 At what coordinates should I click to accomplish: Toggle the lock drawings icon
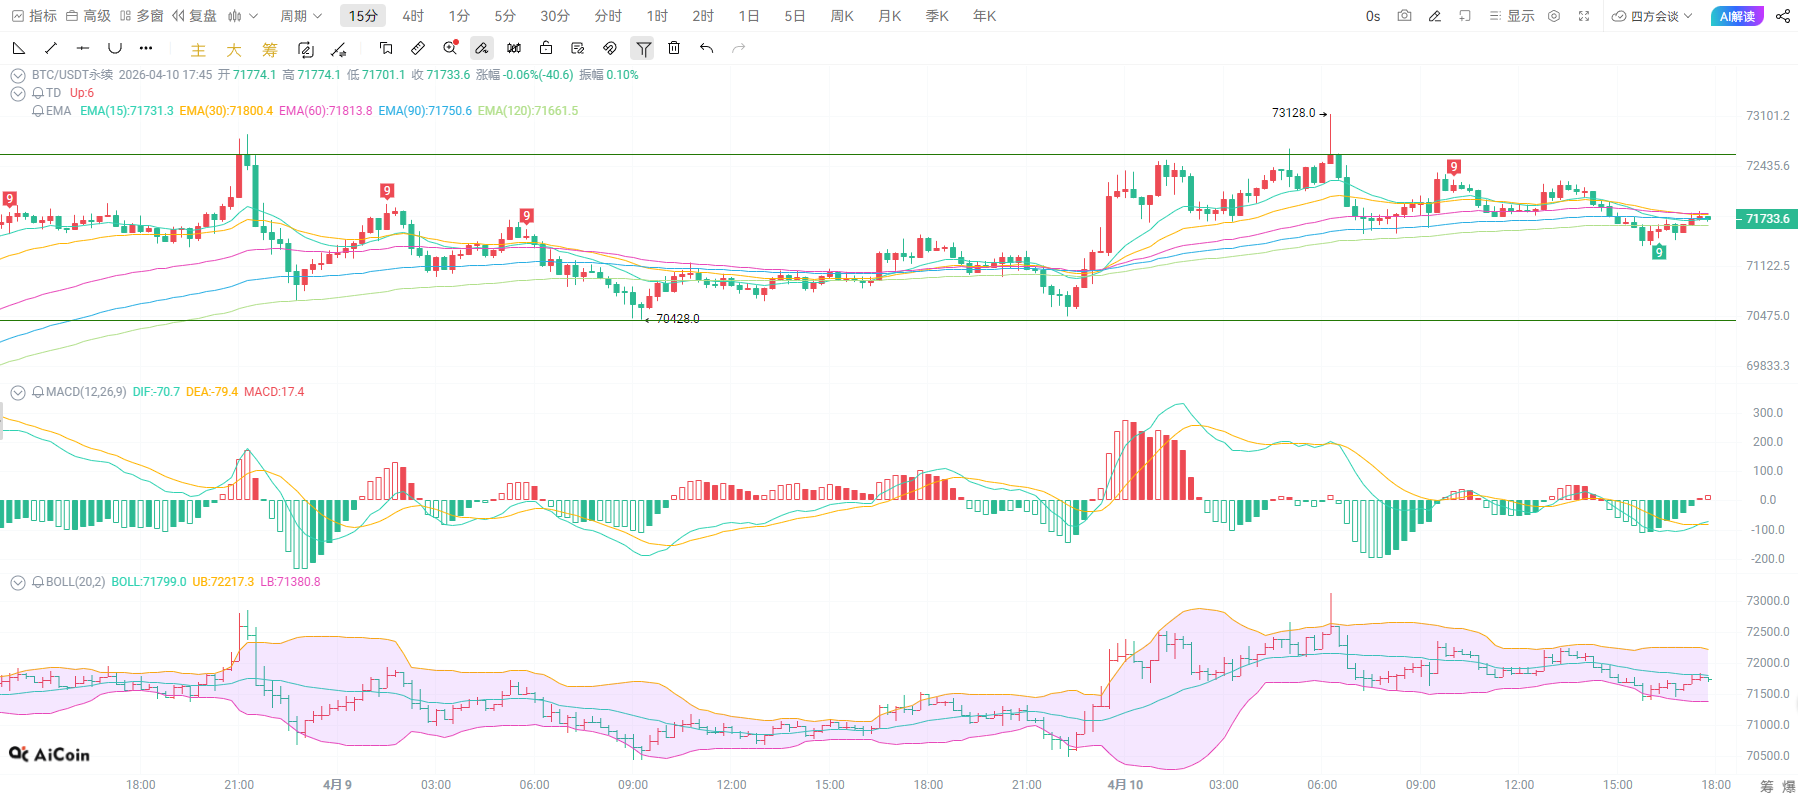pos(546,48)
